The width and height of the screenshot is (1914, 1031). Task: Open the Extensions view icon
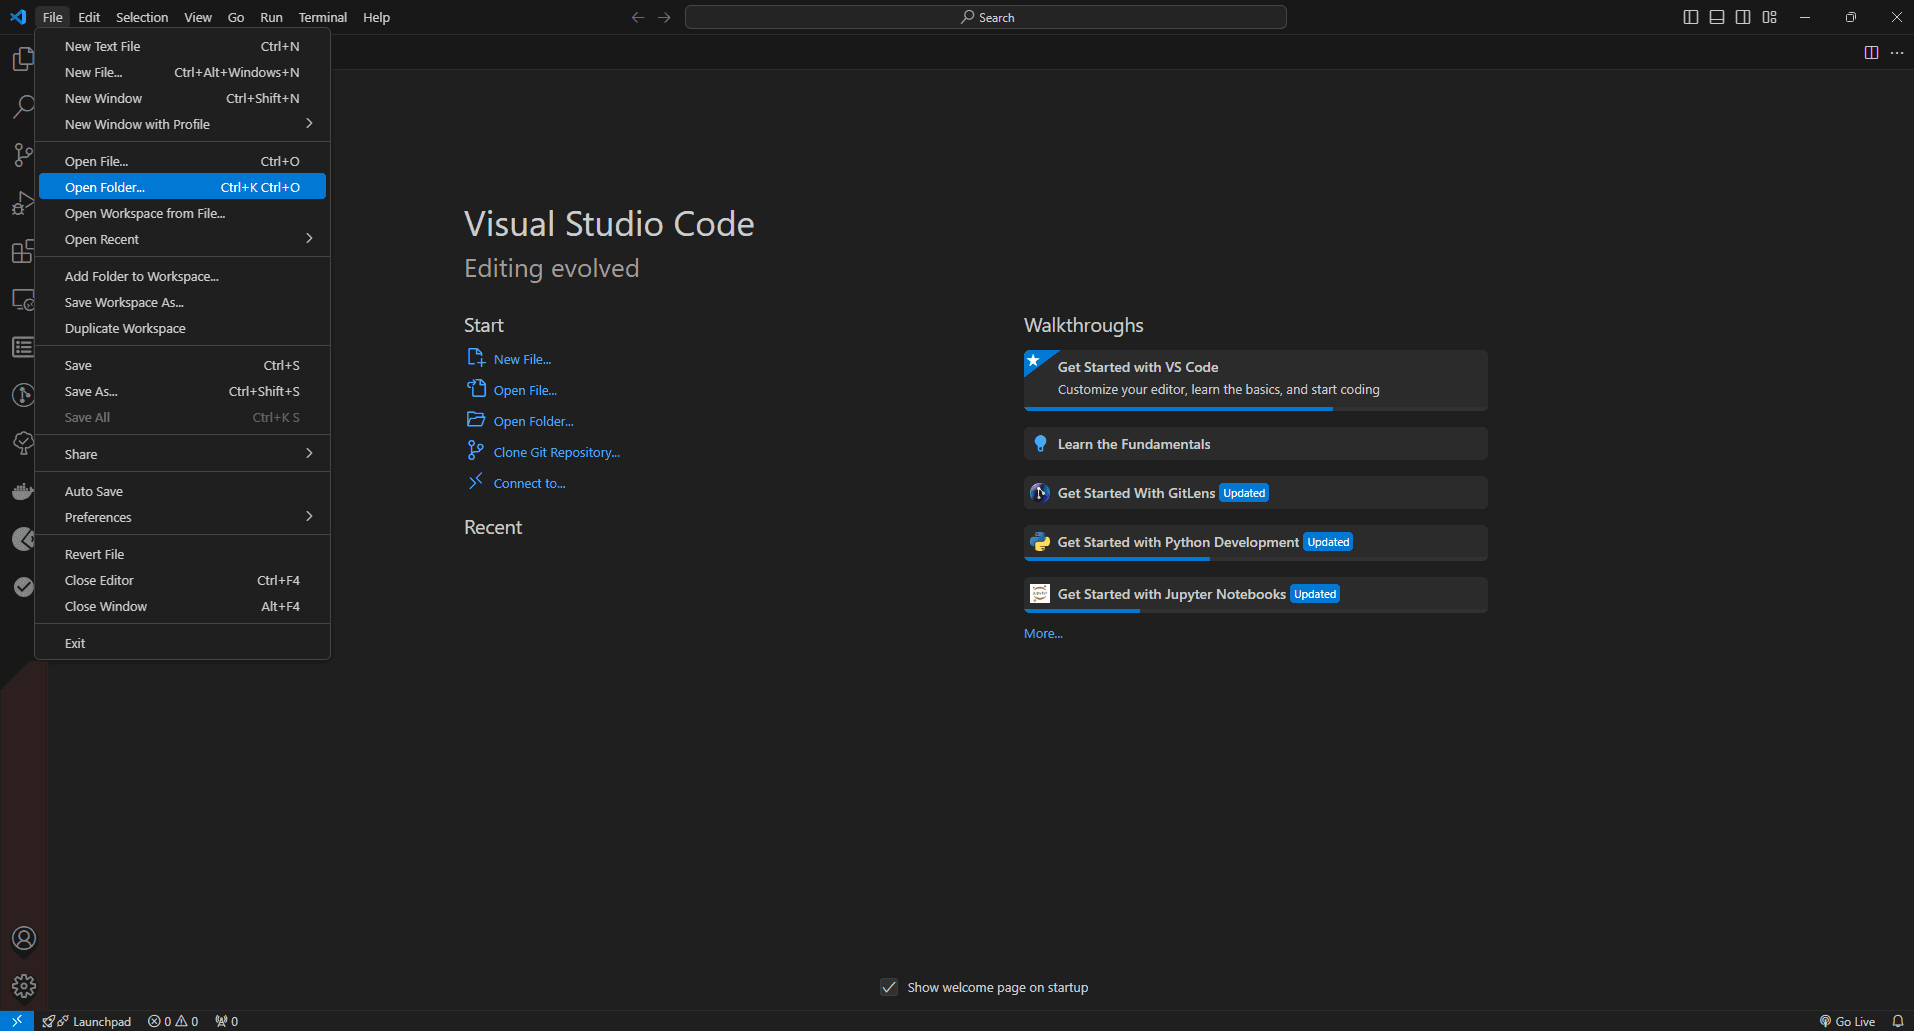coord(23,251)
